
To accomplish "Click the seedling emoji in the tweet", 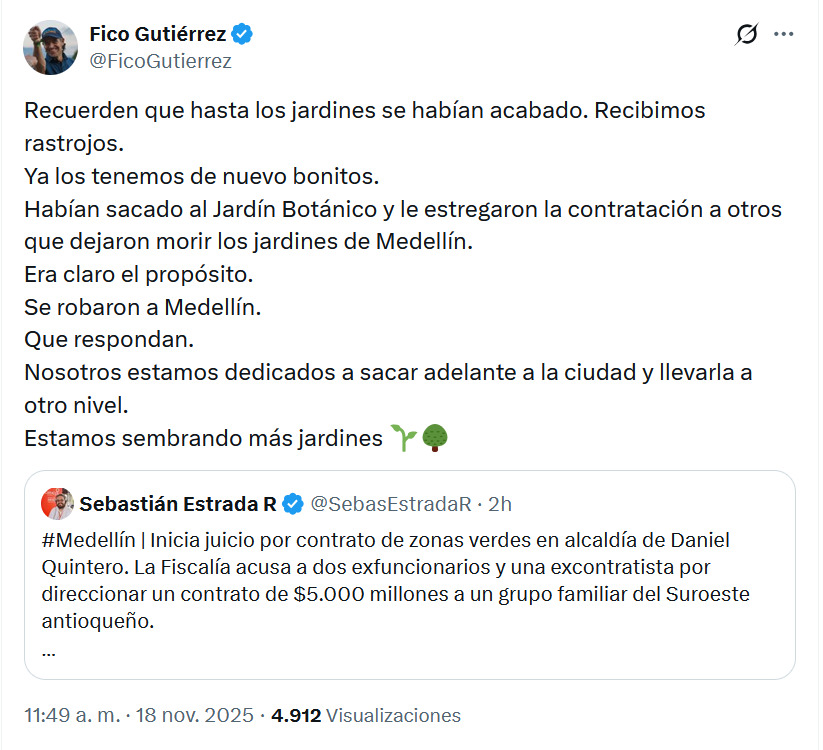I will (x=403, y=438).
